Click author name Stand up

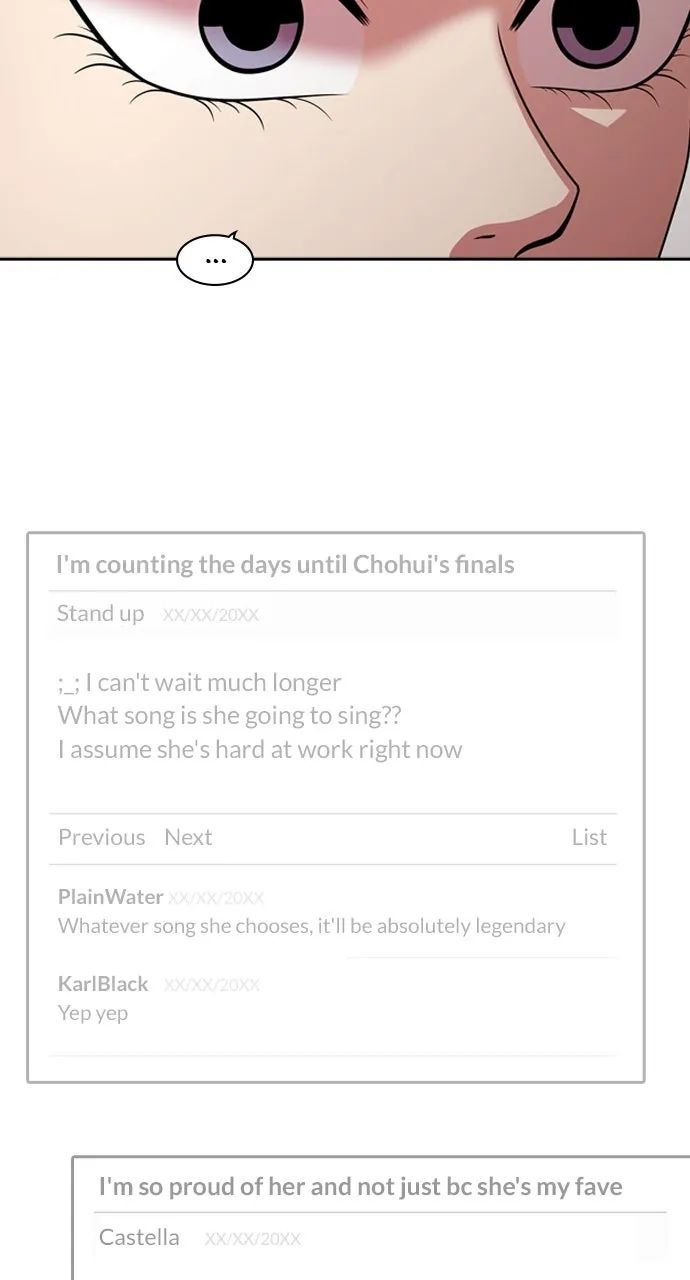tap(100, 614)
